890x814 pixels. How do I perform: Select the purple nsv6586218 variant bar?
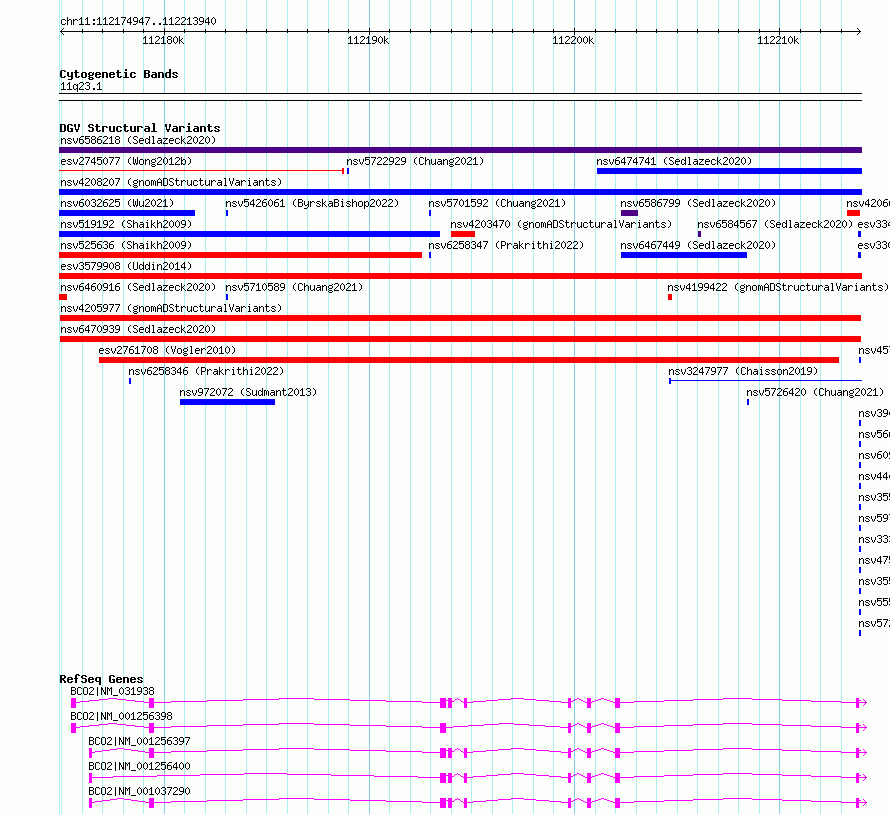pyautogui.click(x=460, y=150)
